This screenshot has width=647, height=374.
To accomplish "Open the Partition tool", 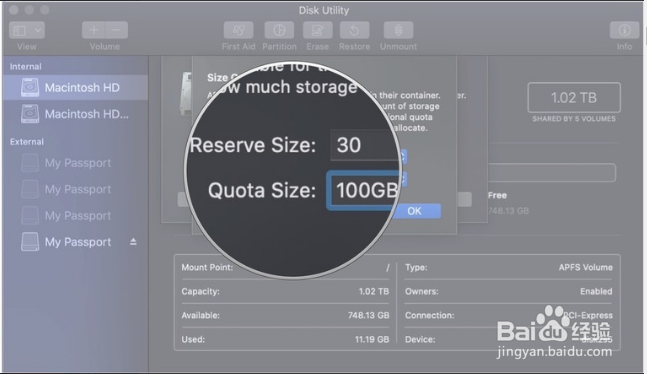I will [279, 30].
